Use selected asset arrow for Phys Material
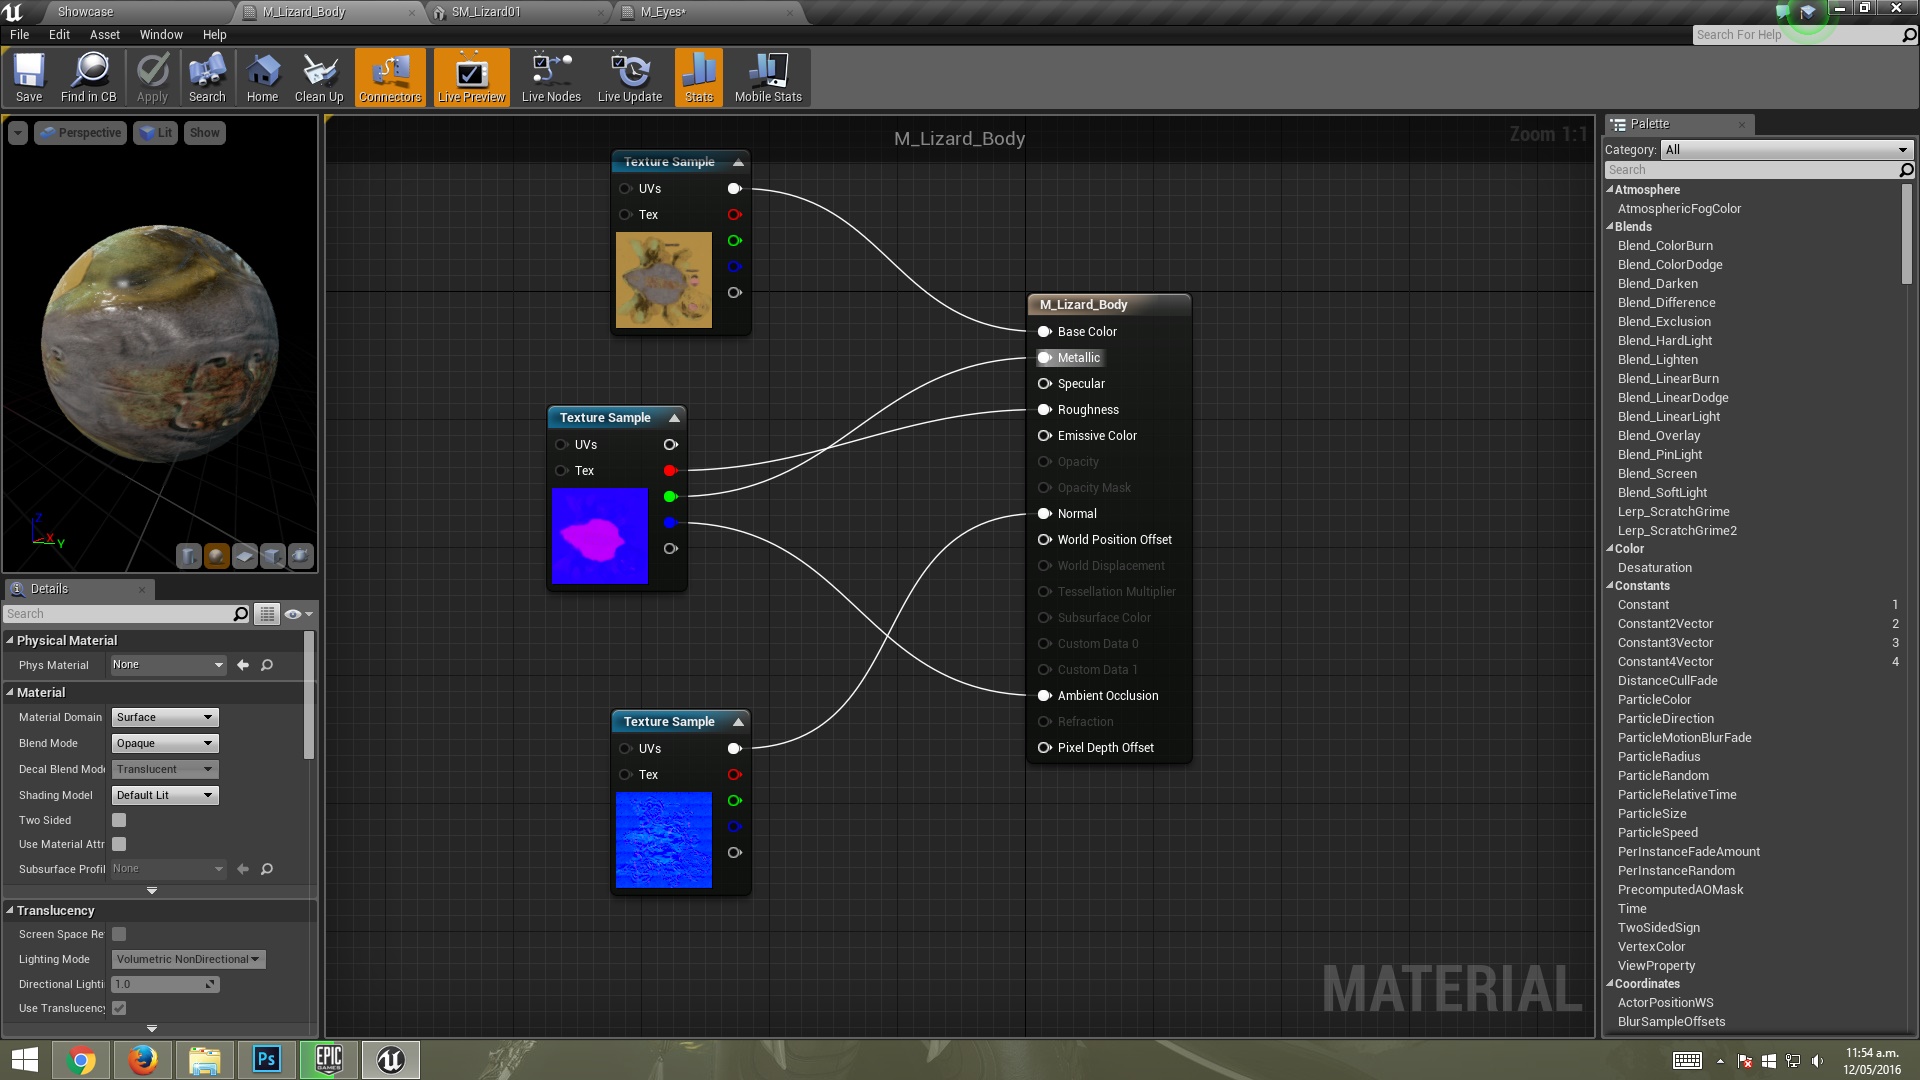This screenshot has width=1920, height=1080. click(x=243, y=665)
